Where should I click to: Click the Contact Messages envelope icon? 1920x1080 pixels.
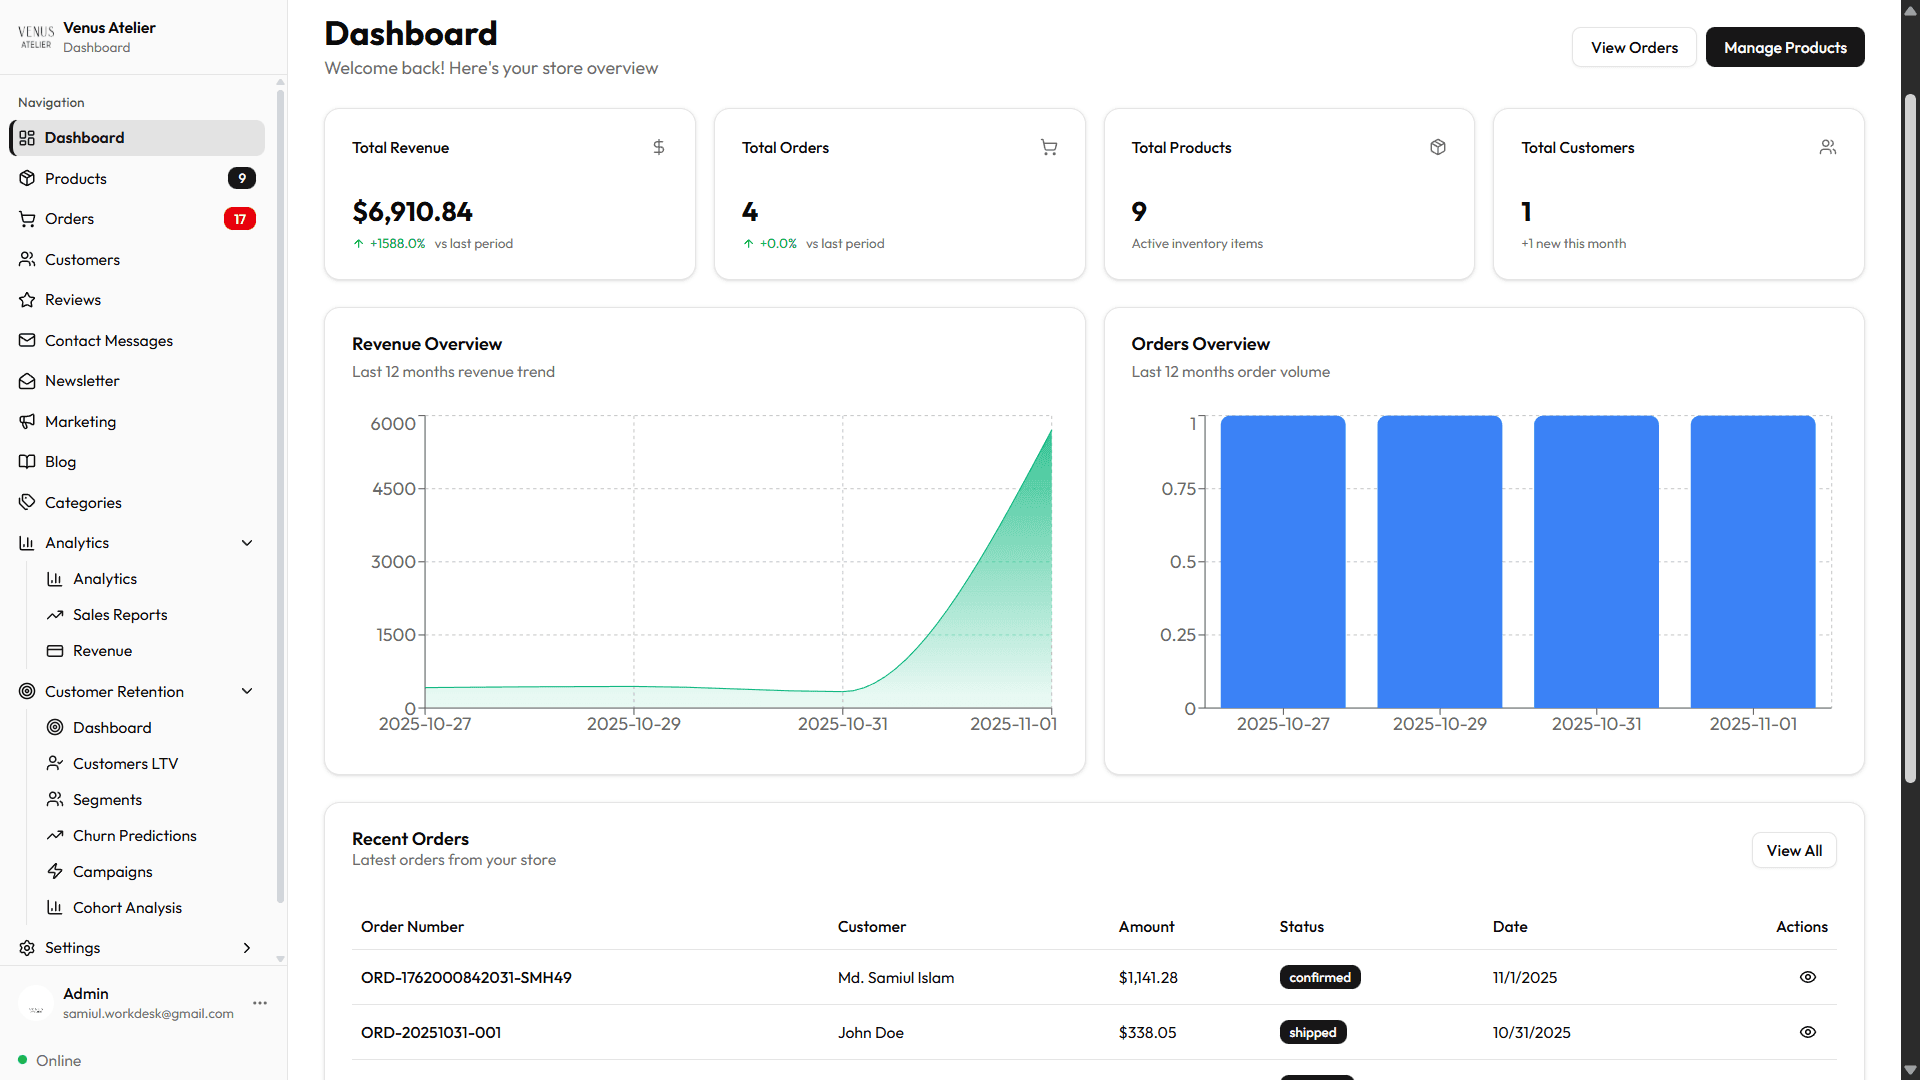[27, 340]
